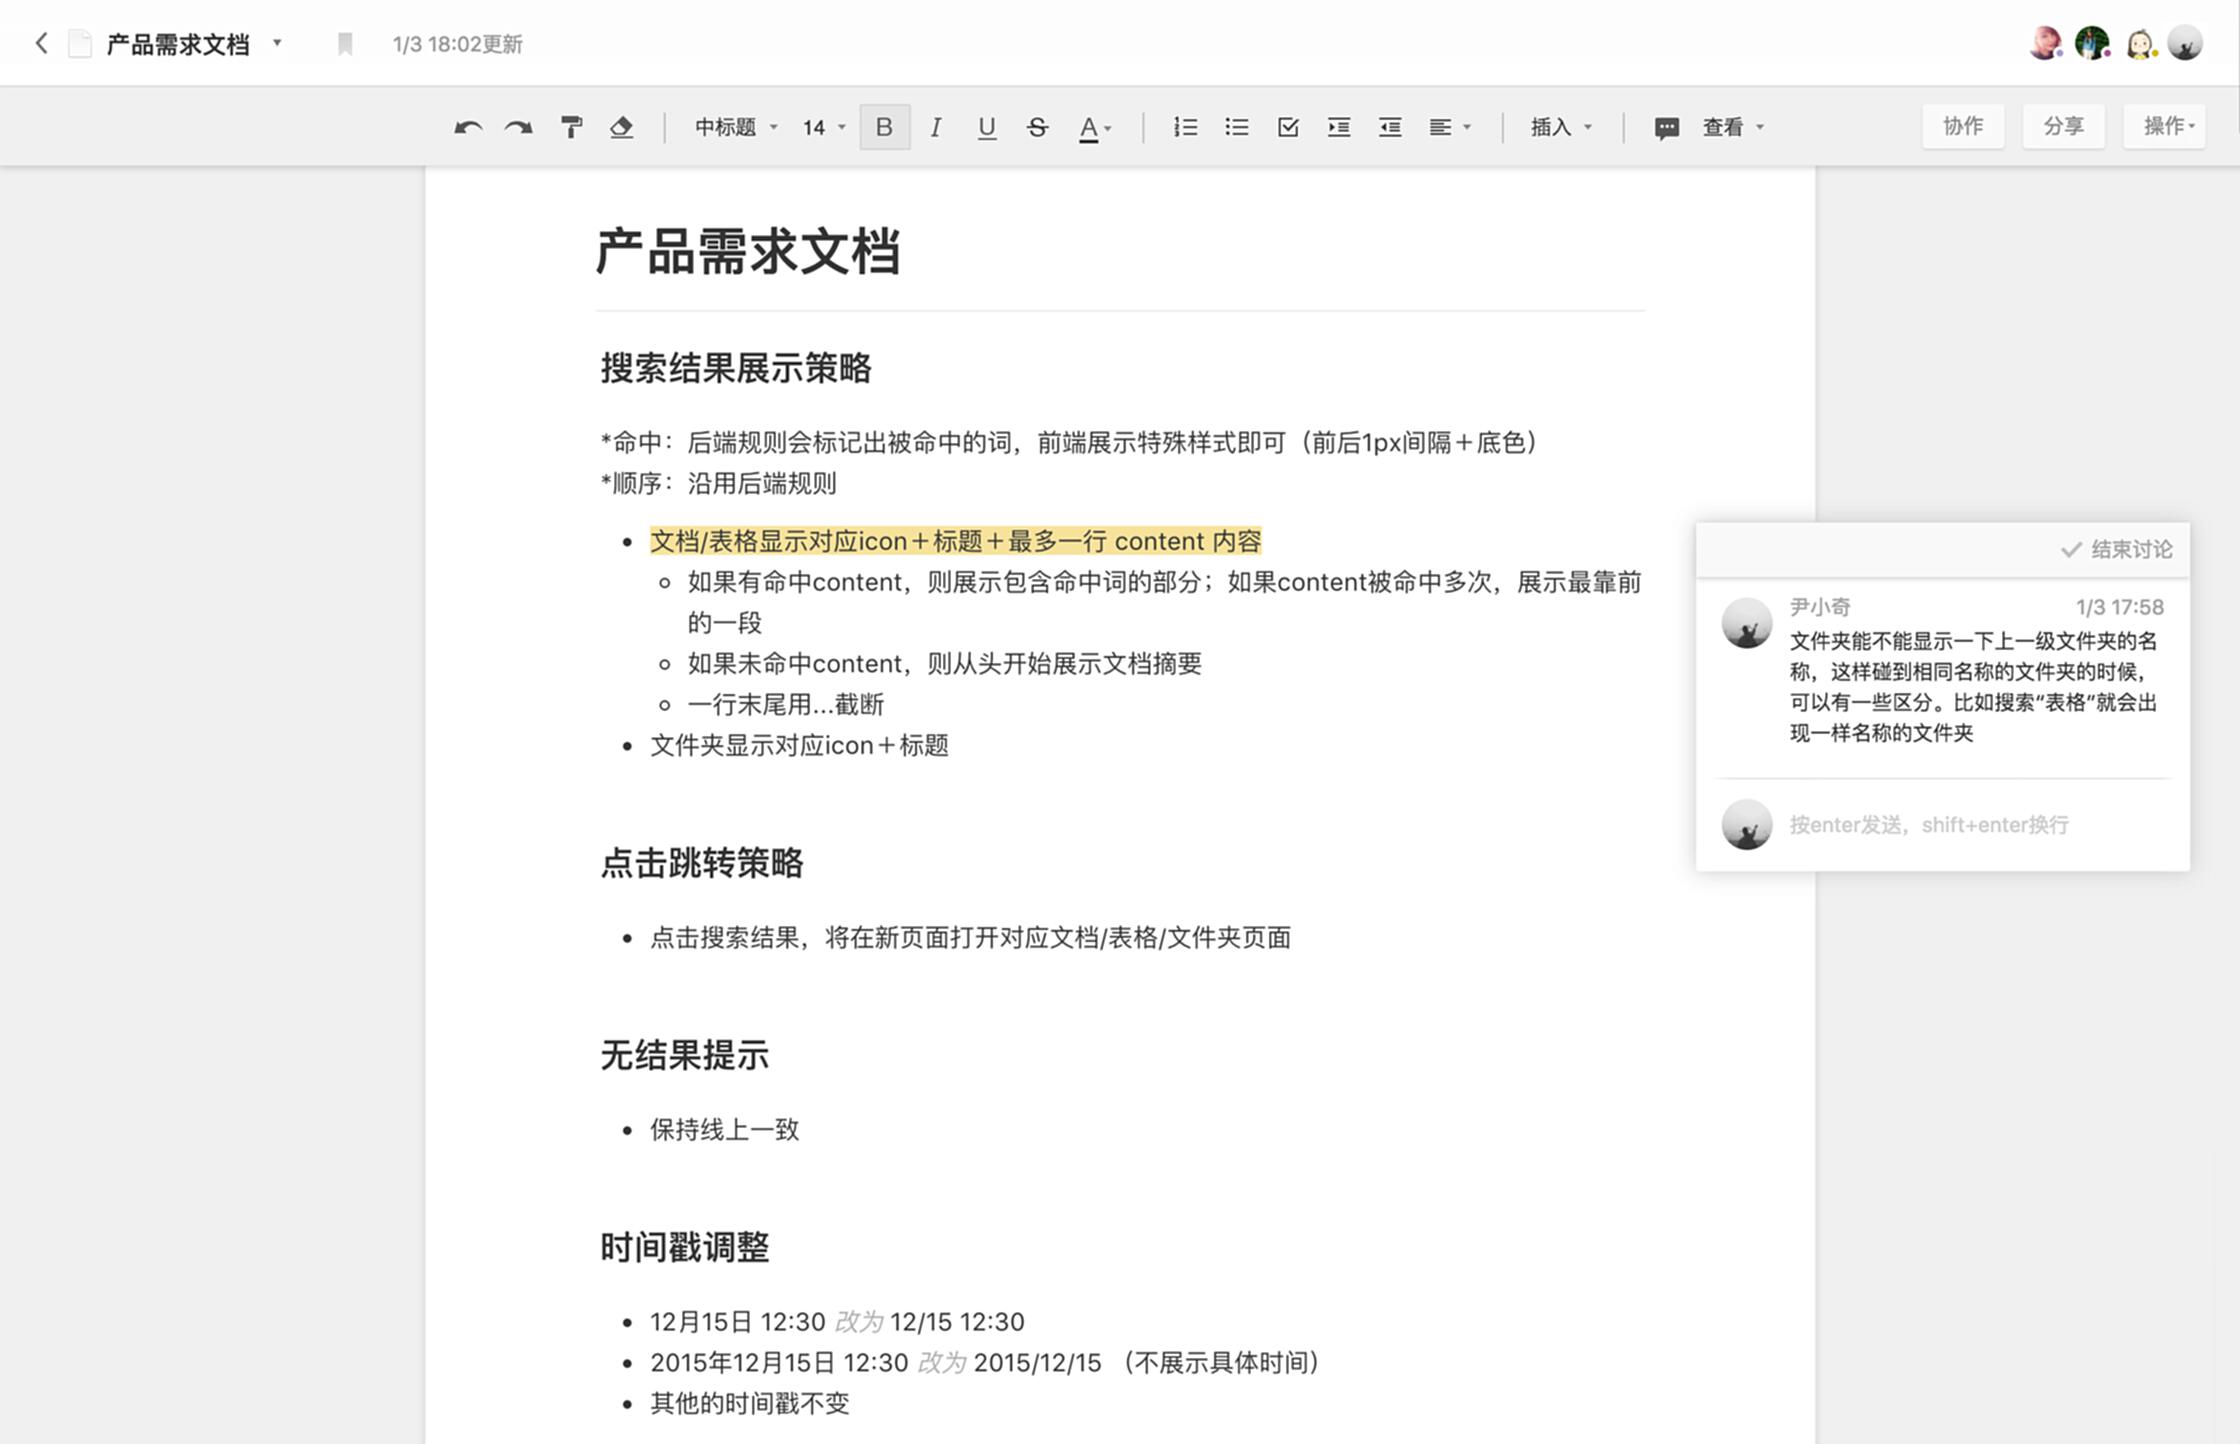Open the comment bubble icon

coord(1666,128)
